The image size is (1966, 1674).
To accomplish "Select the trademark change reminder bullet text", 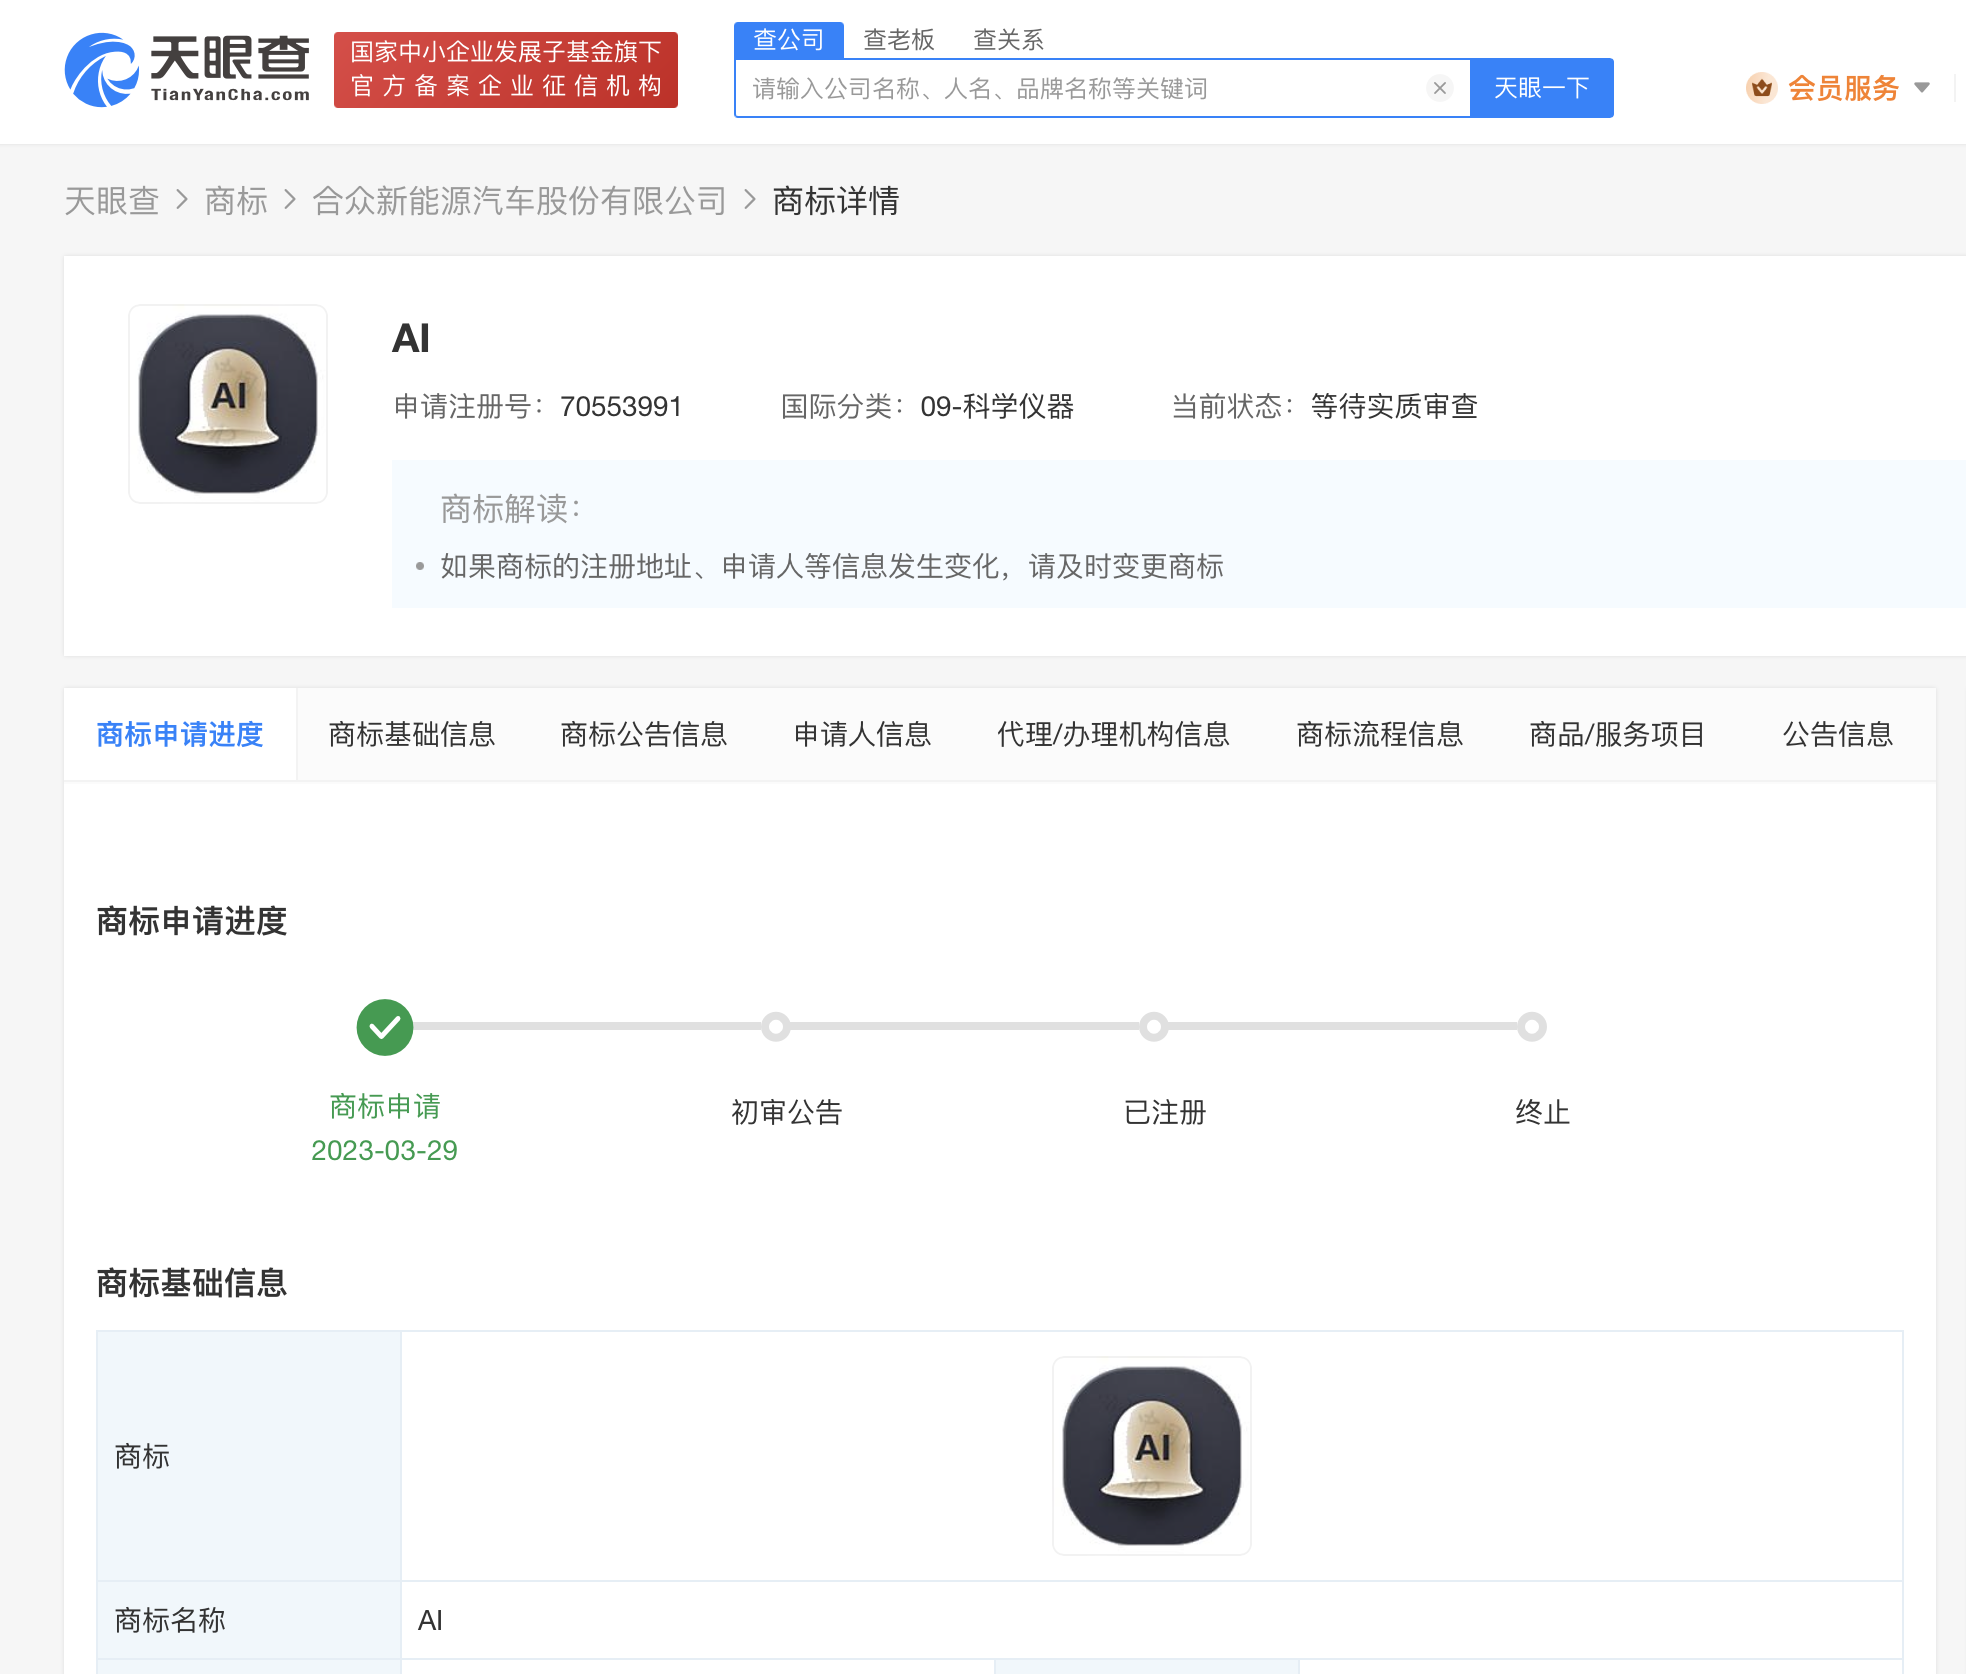I will coord(832,566).
